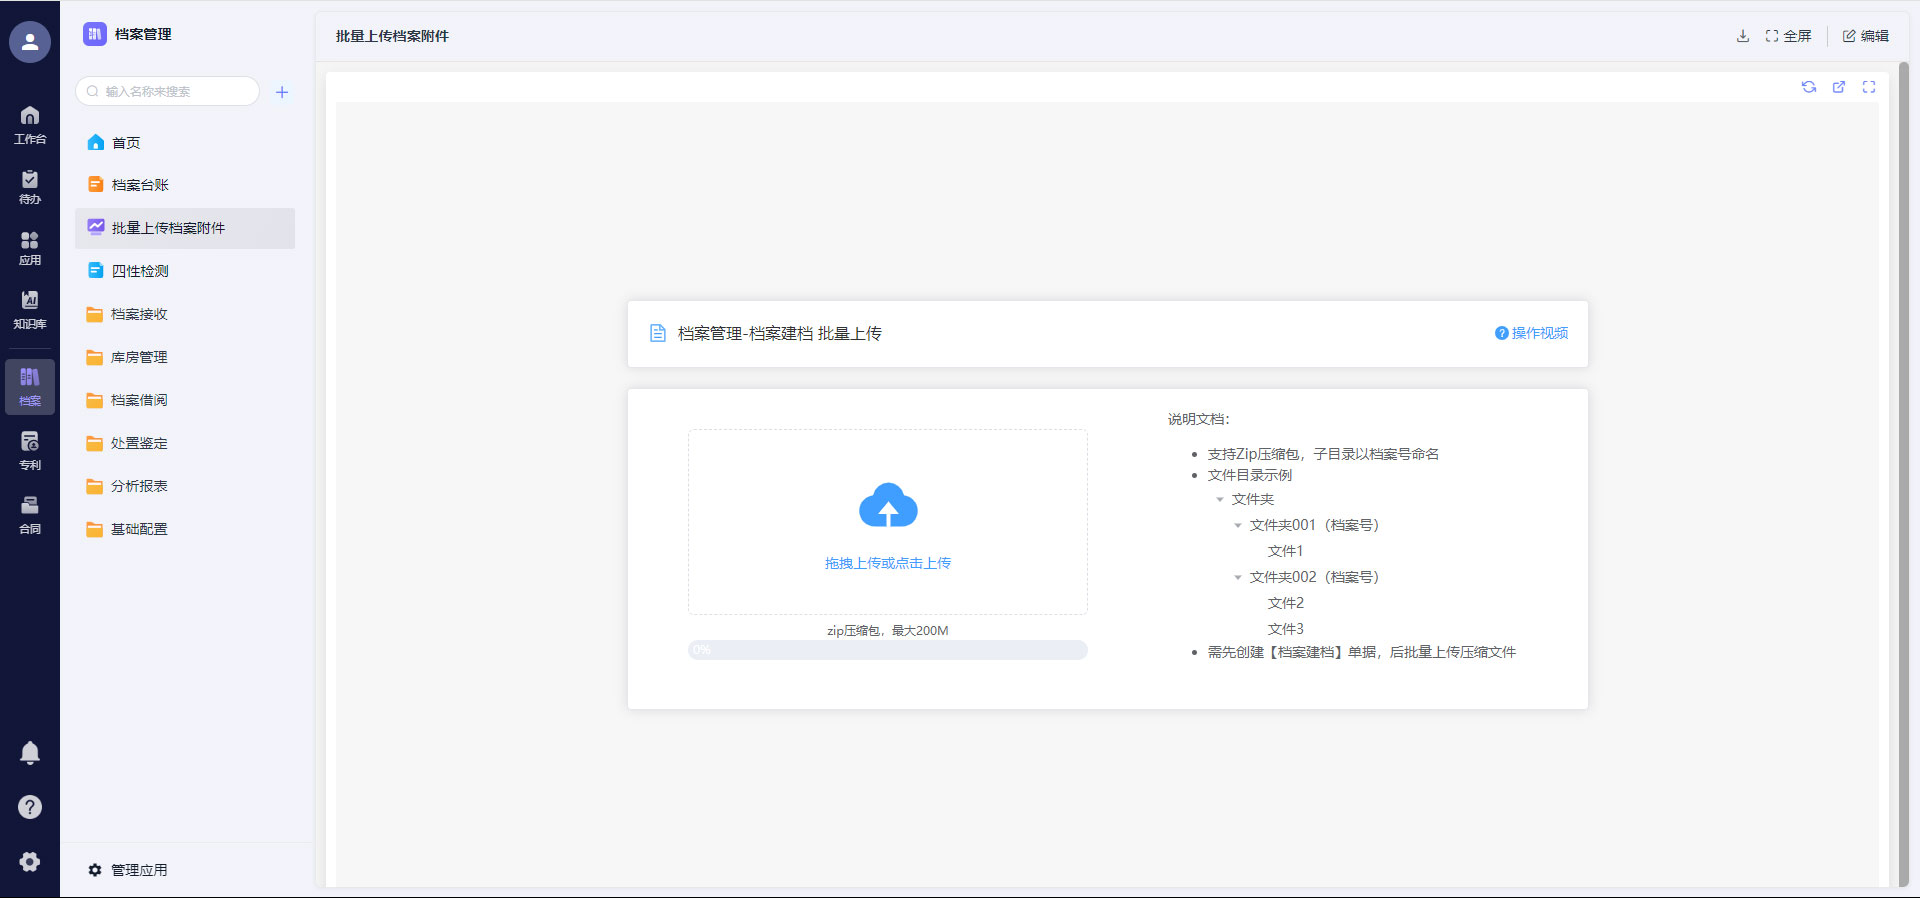
Task: Collapse the 文件夹001 tree node
Action: [x=1238, y=525]
